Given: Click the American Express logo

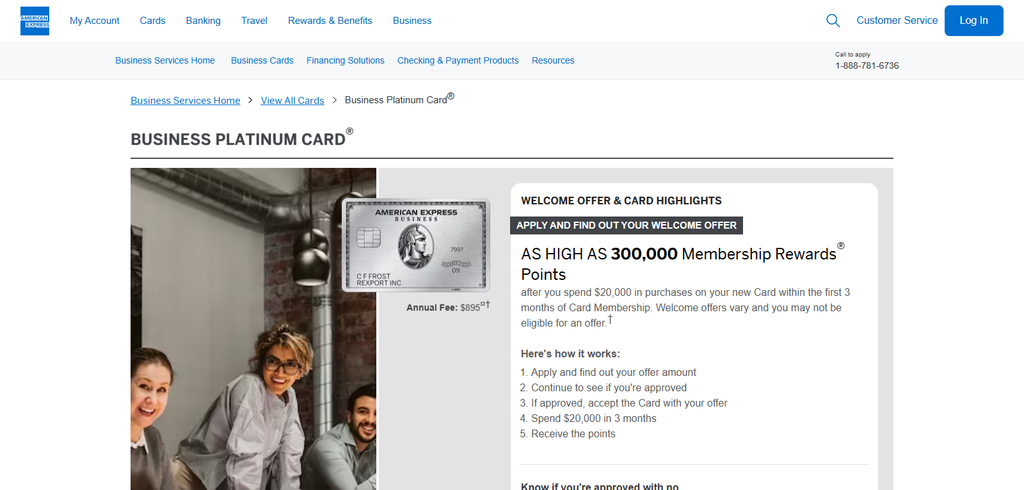Looking at the screenshot, I should point(35,21).
